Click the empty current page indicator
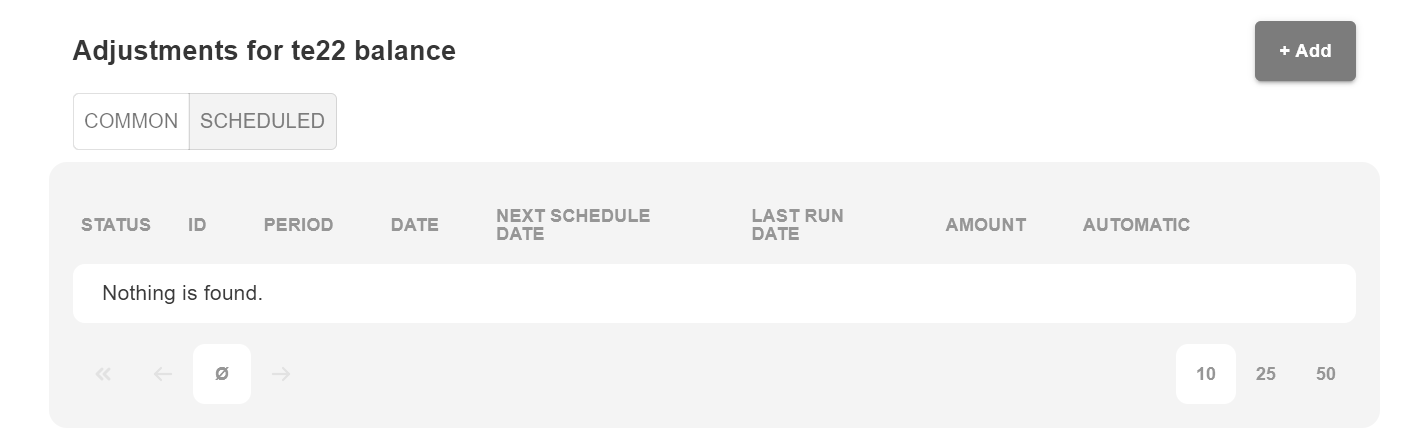This screenshot has height=446, width=1423. point(222,374)
